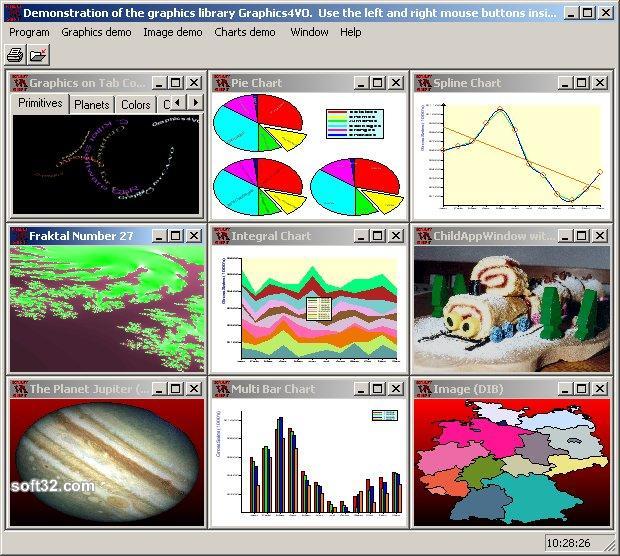Open the Graphics demo menu

pos(96,32)
